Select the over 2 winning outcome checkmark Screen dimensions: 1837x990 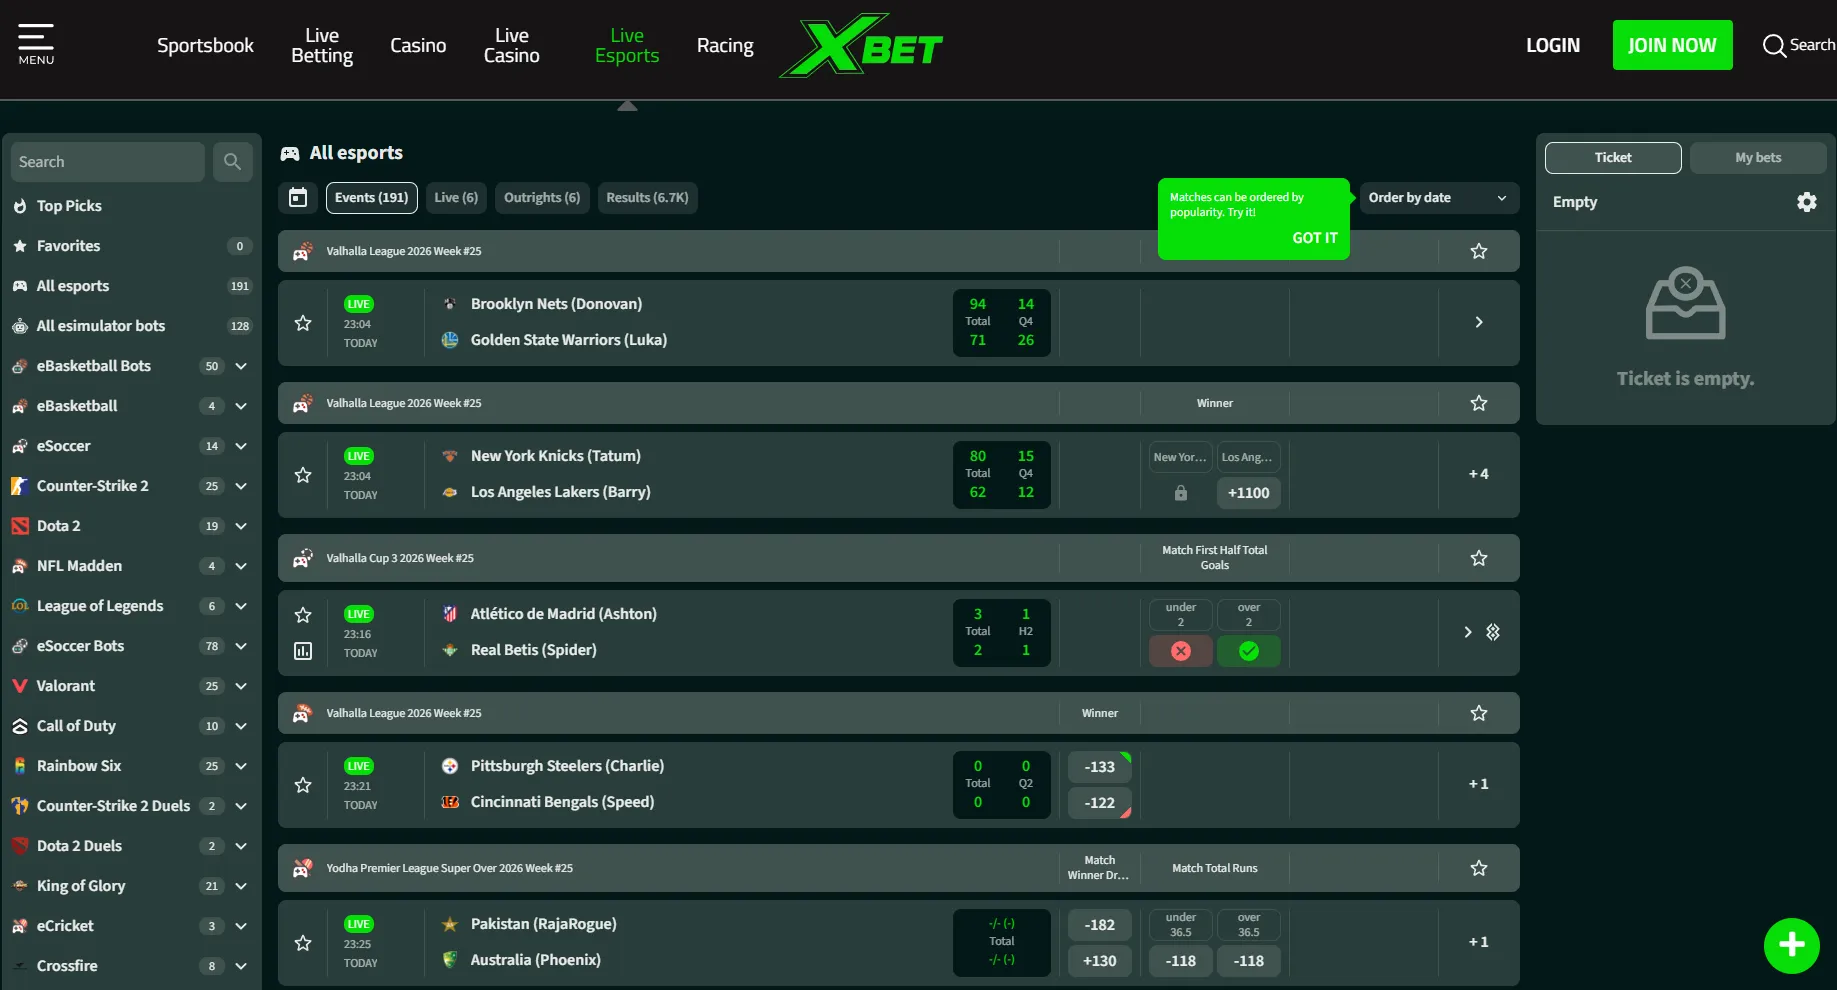[1249, 651]
